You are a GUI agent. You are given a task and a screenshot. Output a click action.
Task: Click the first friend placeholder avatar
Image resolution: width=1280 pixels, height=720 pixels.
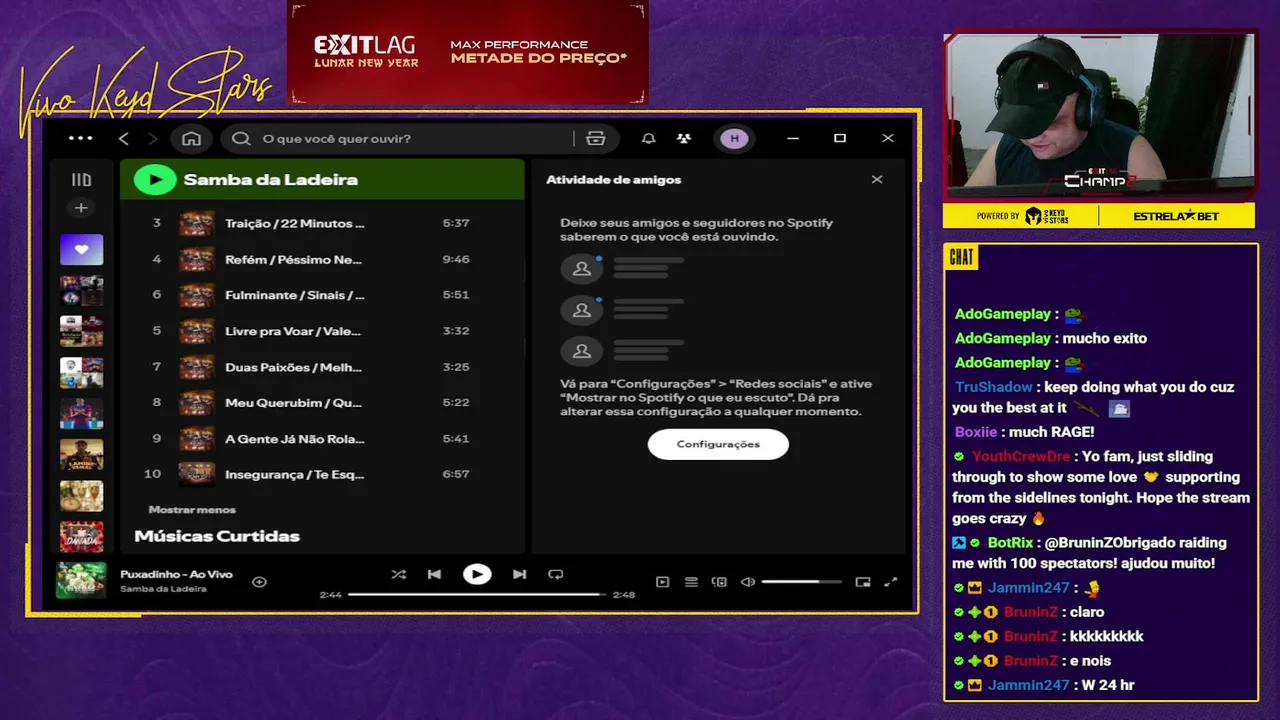[x=582, y=269]
